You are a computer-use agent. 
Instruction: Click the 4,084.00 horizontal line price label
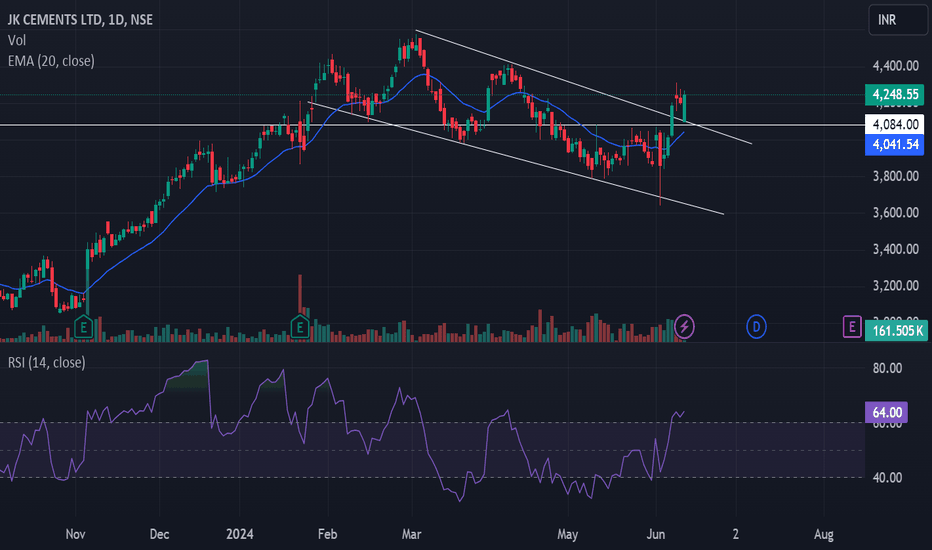[895, 124]
